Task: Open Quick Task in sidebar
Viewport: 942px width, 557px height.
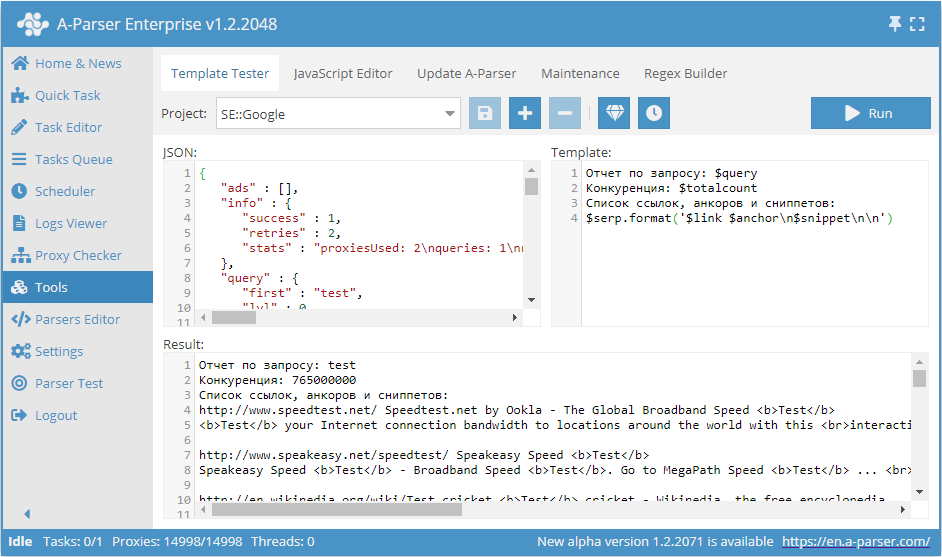Action: click(67, 95)
